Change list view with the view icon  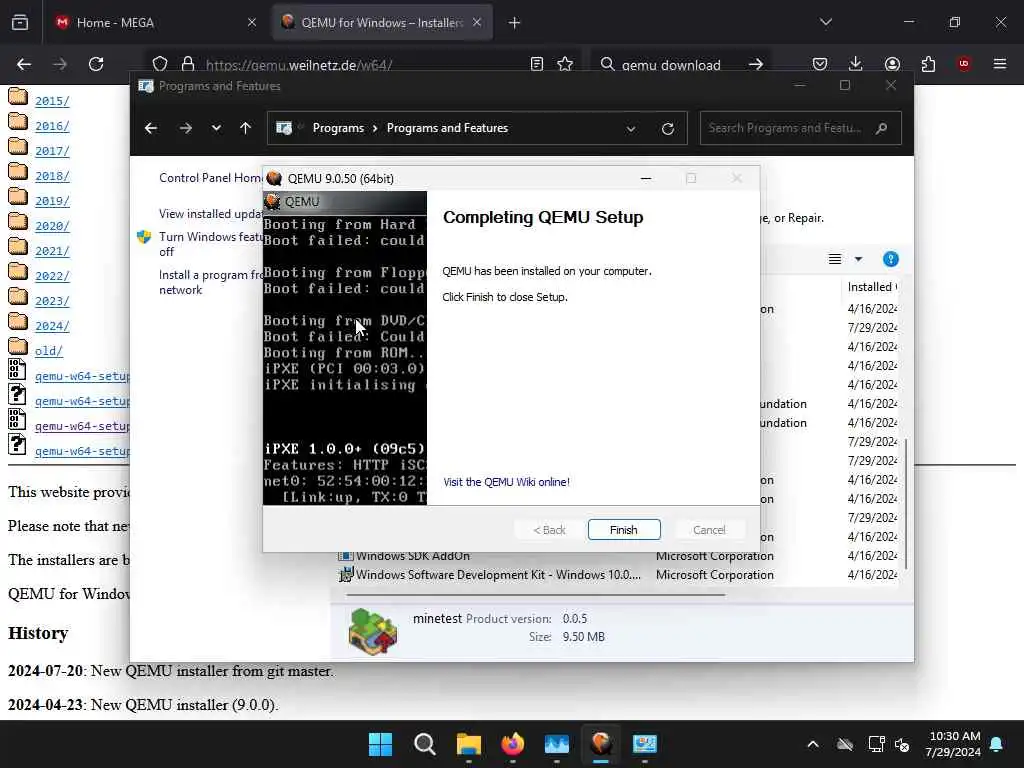click(835, 259)
